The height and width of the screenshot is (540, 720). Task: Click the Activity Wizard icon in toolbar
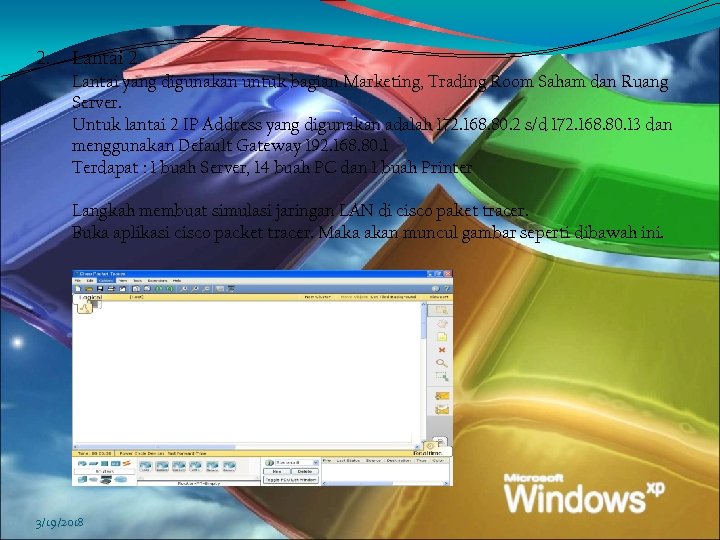[122, 289]
